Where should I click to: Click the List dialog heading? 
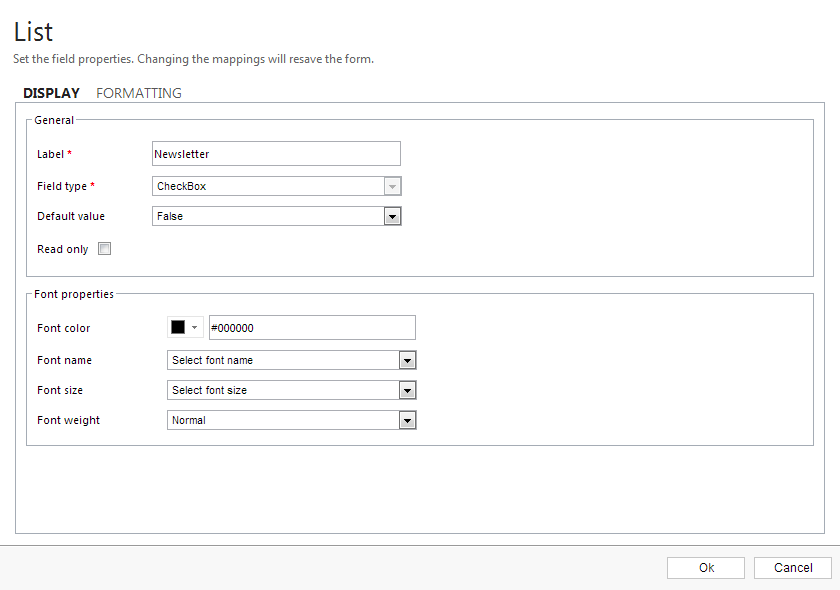tap(34, 32)
